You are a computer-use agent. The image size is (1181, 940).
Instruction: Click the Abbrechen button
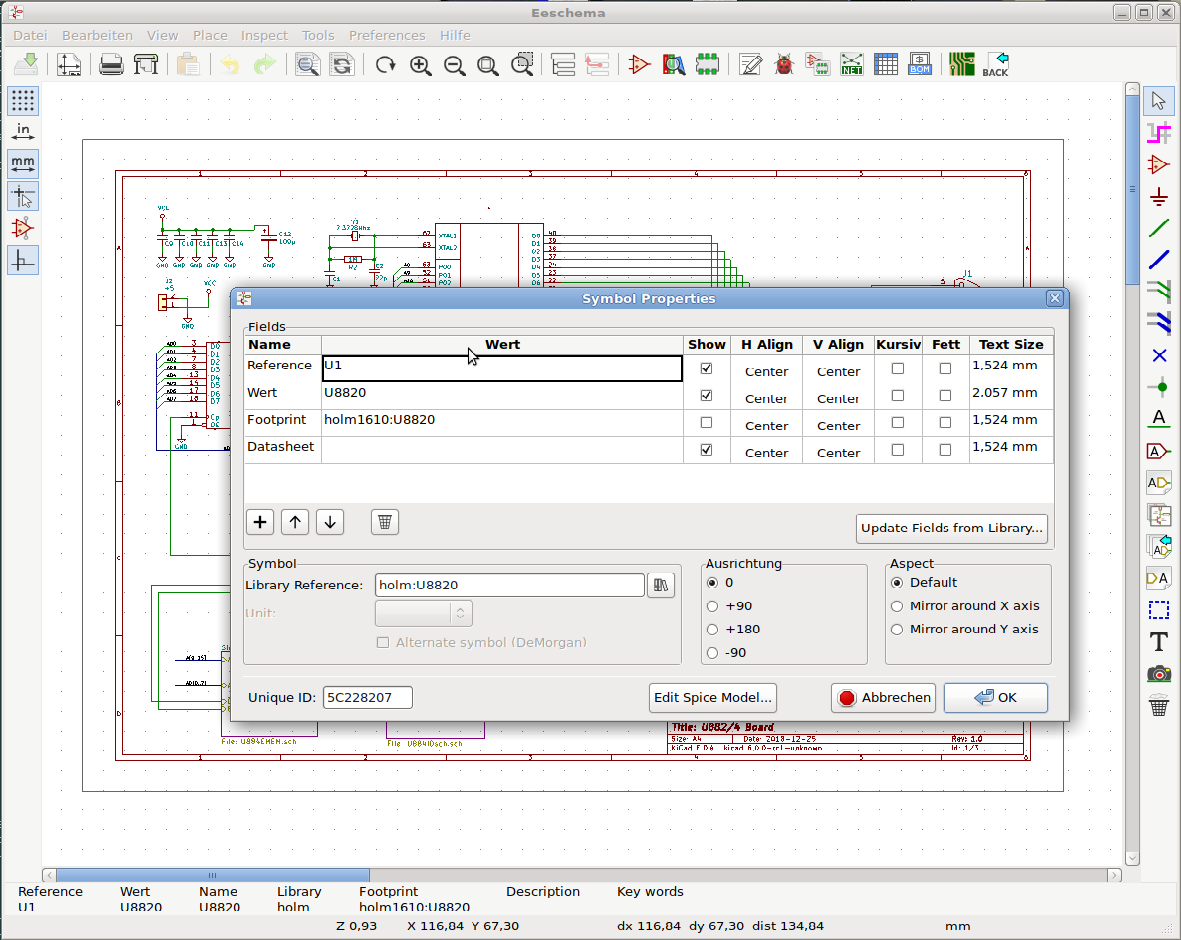[x=883, y=697]
